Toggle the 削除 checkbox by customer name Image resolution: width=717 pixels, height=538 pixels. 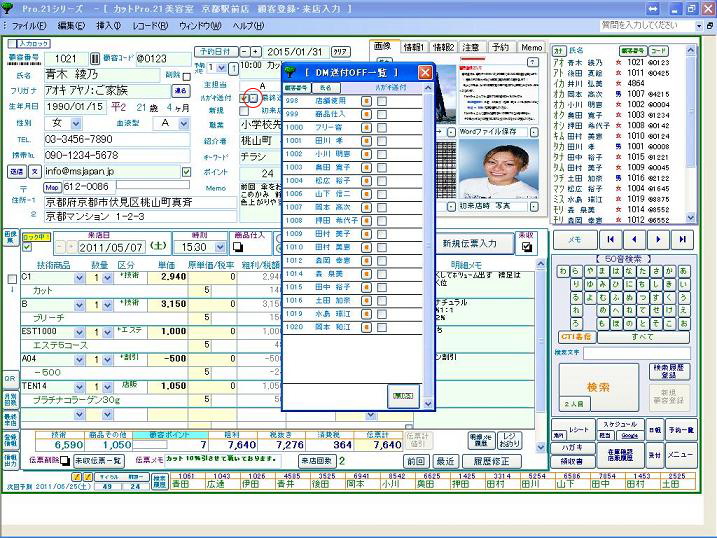(x=187, y=76)
